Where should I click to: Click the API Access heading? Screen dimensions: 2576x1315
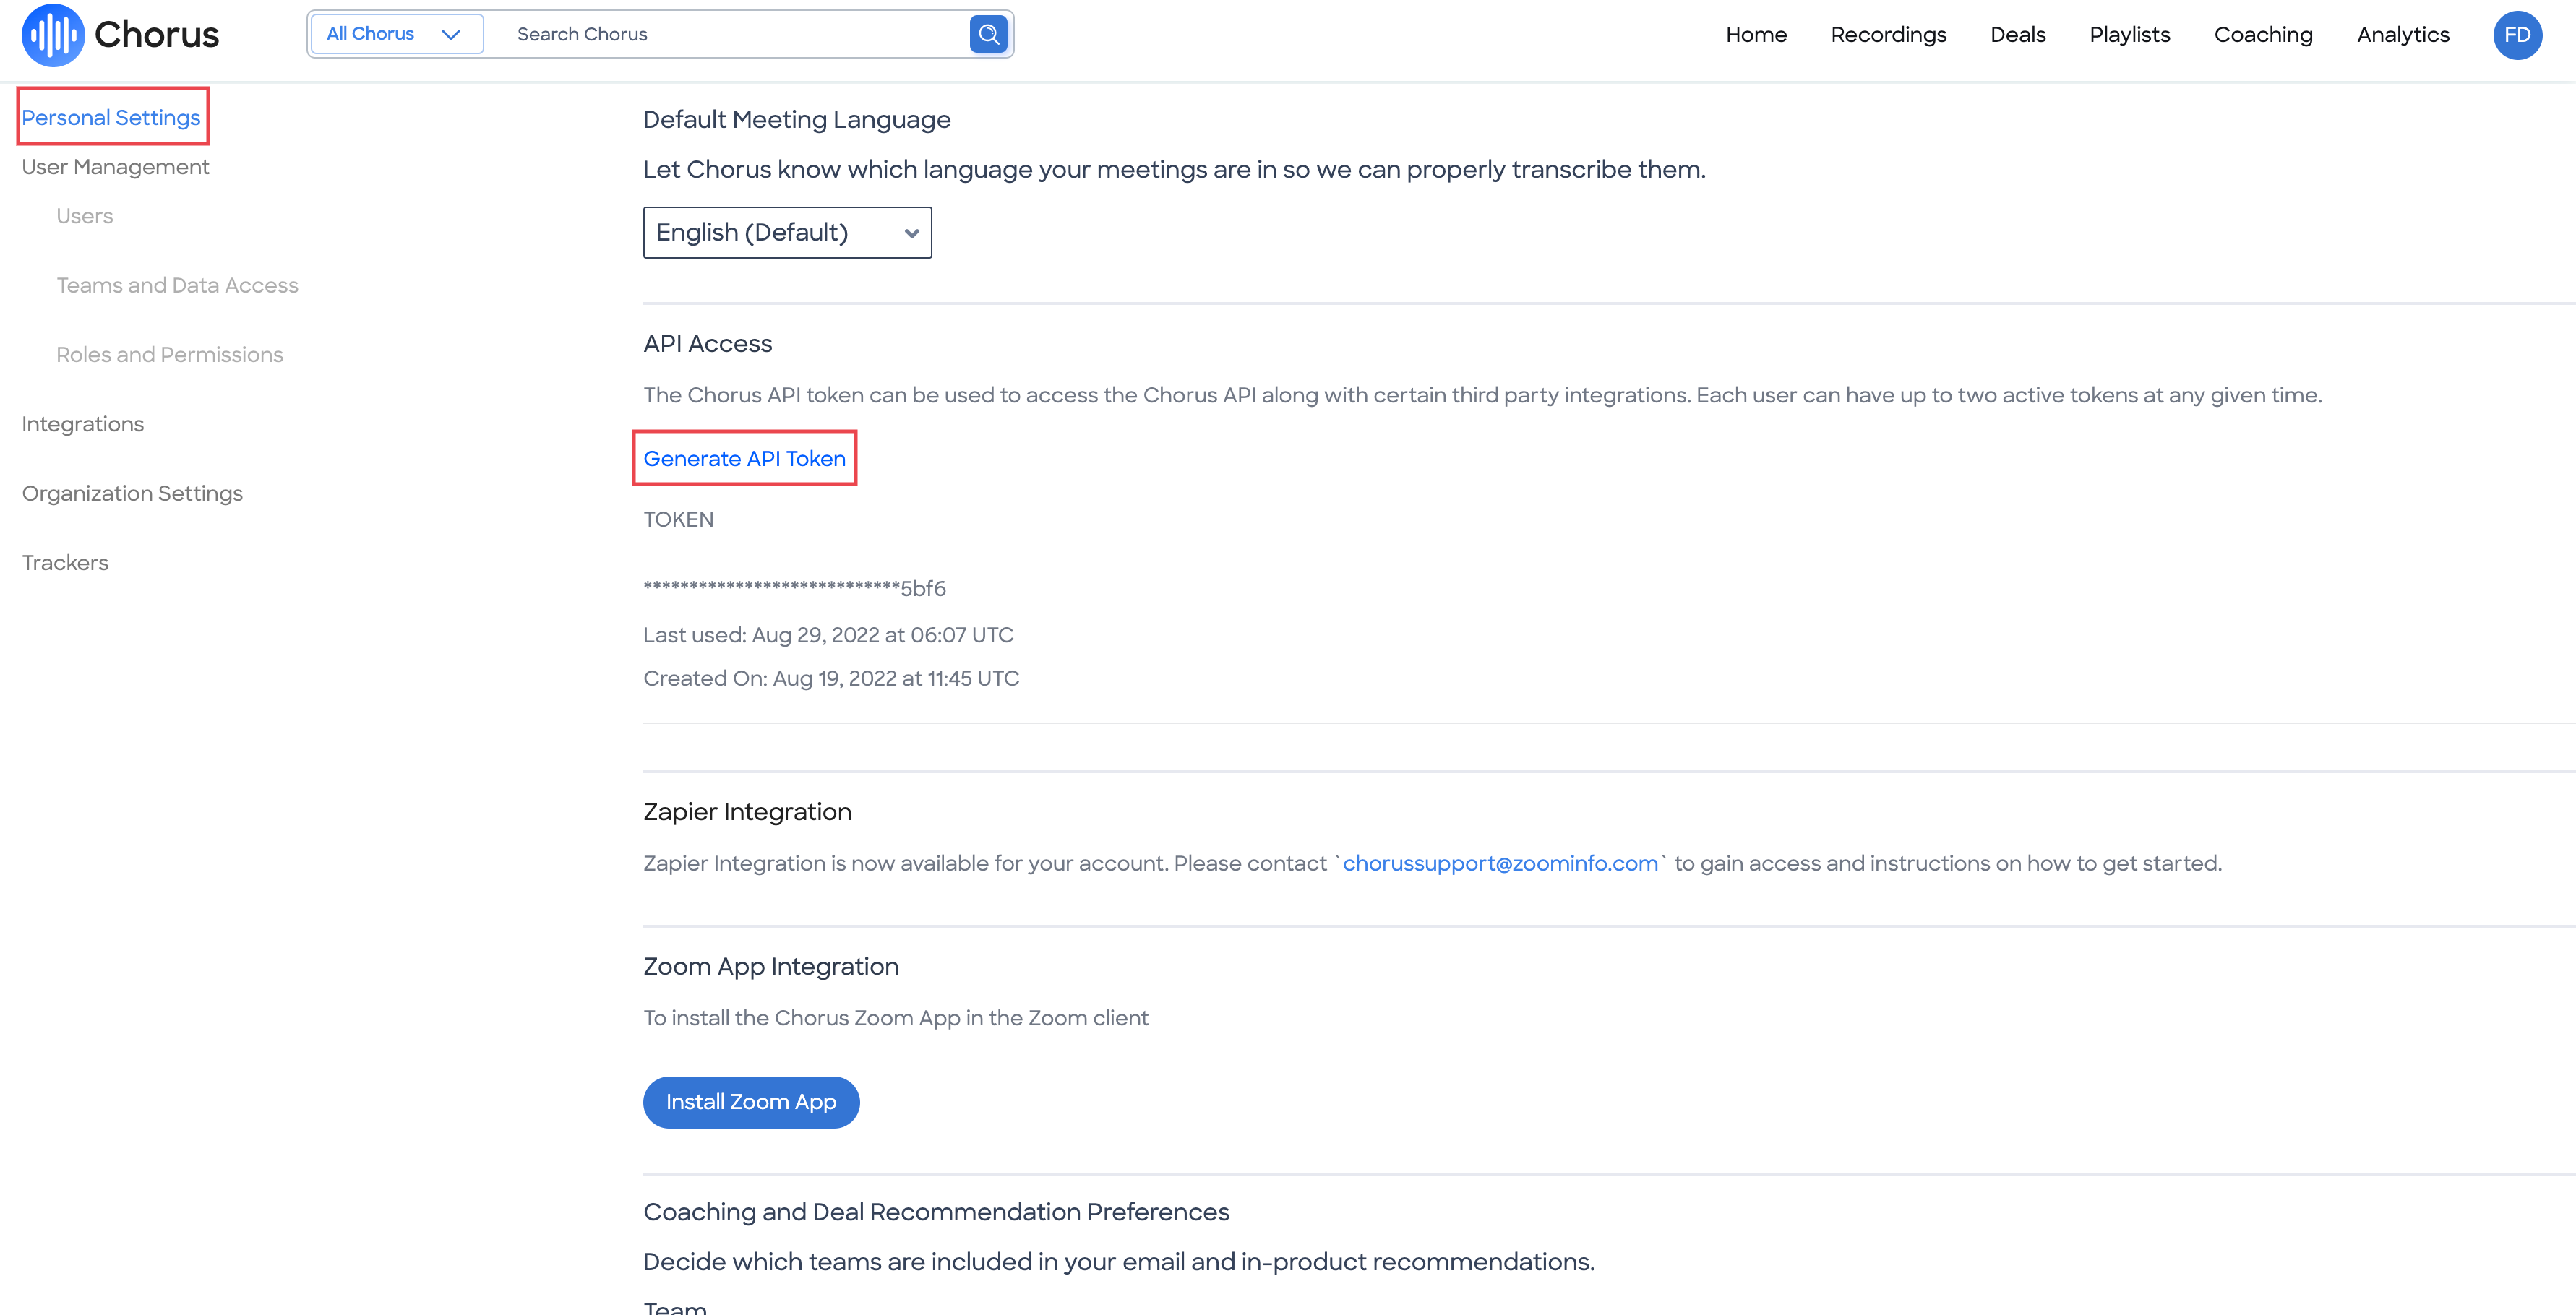pos(707,344)
